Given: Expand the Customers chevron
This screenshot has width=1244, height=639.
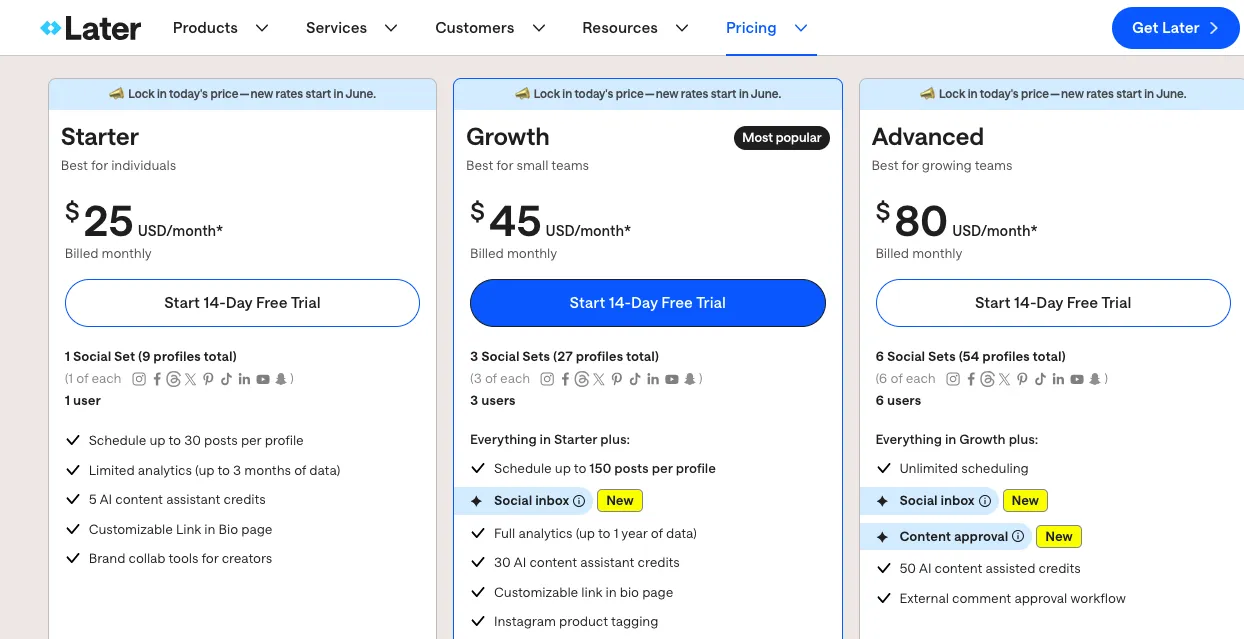Looking at the screenshot, I should click(539, 28).
